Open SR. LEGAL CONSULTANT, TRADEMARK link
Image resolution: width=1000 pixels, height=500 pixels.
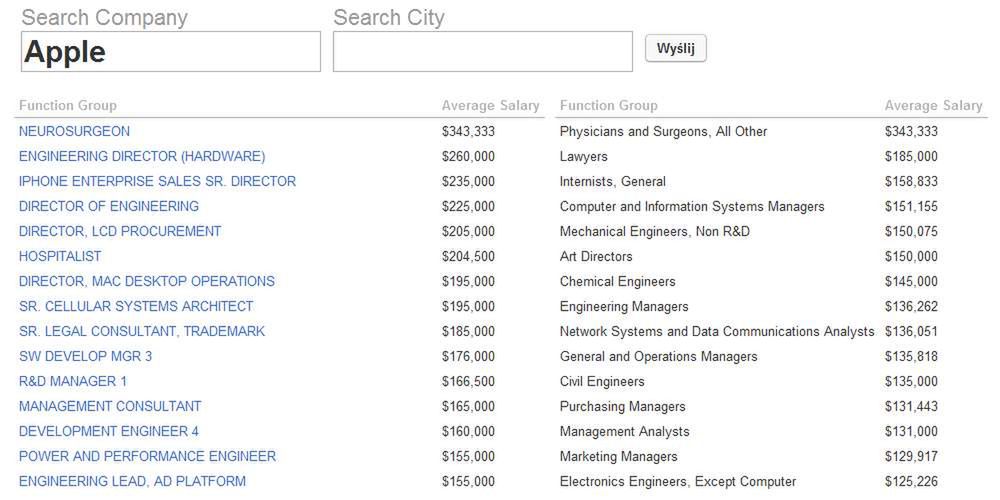pos(142,332)
